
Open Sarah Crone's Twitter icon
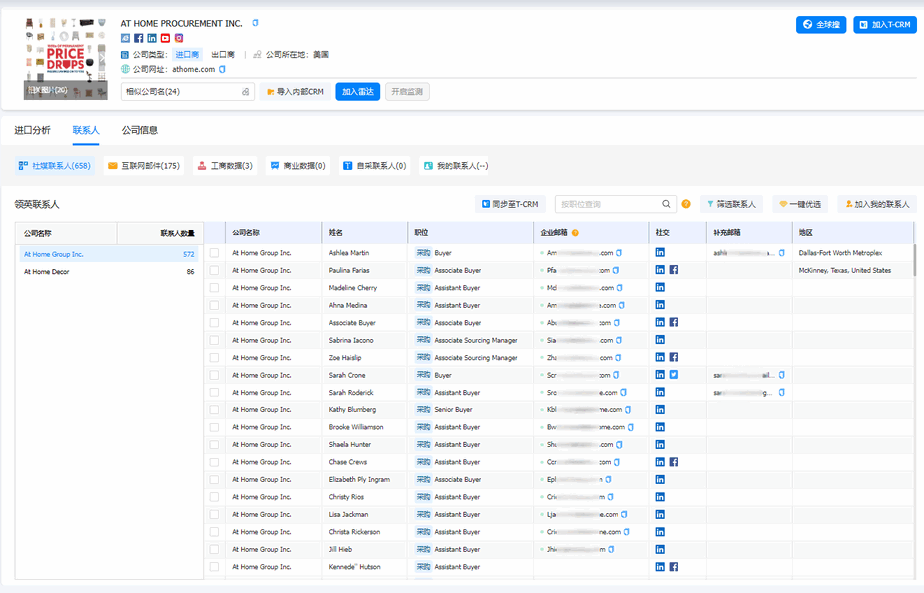click(x=674, y=375)
